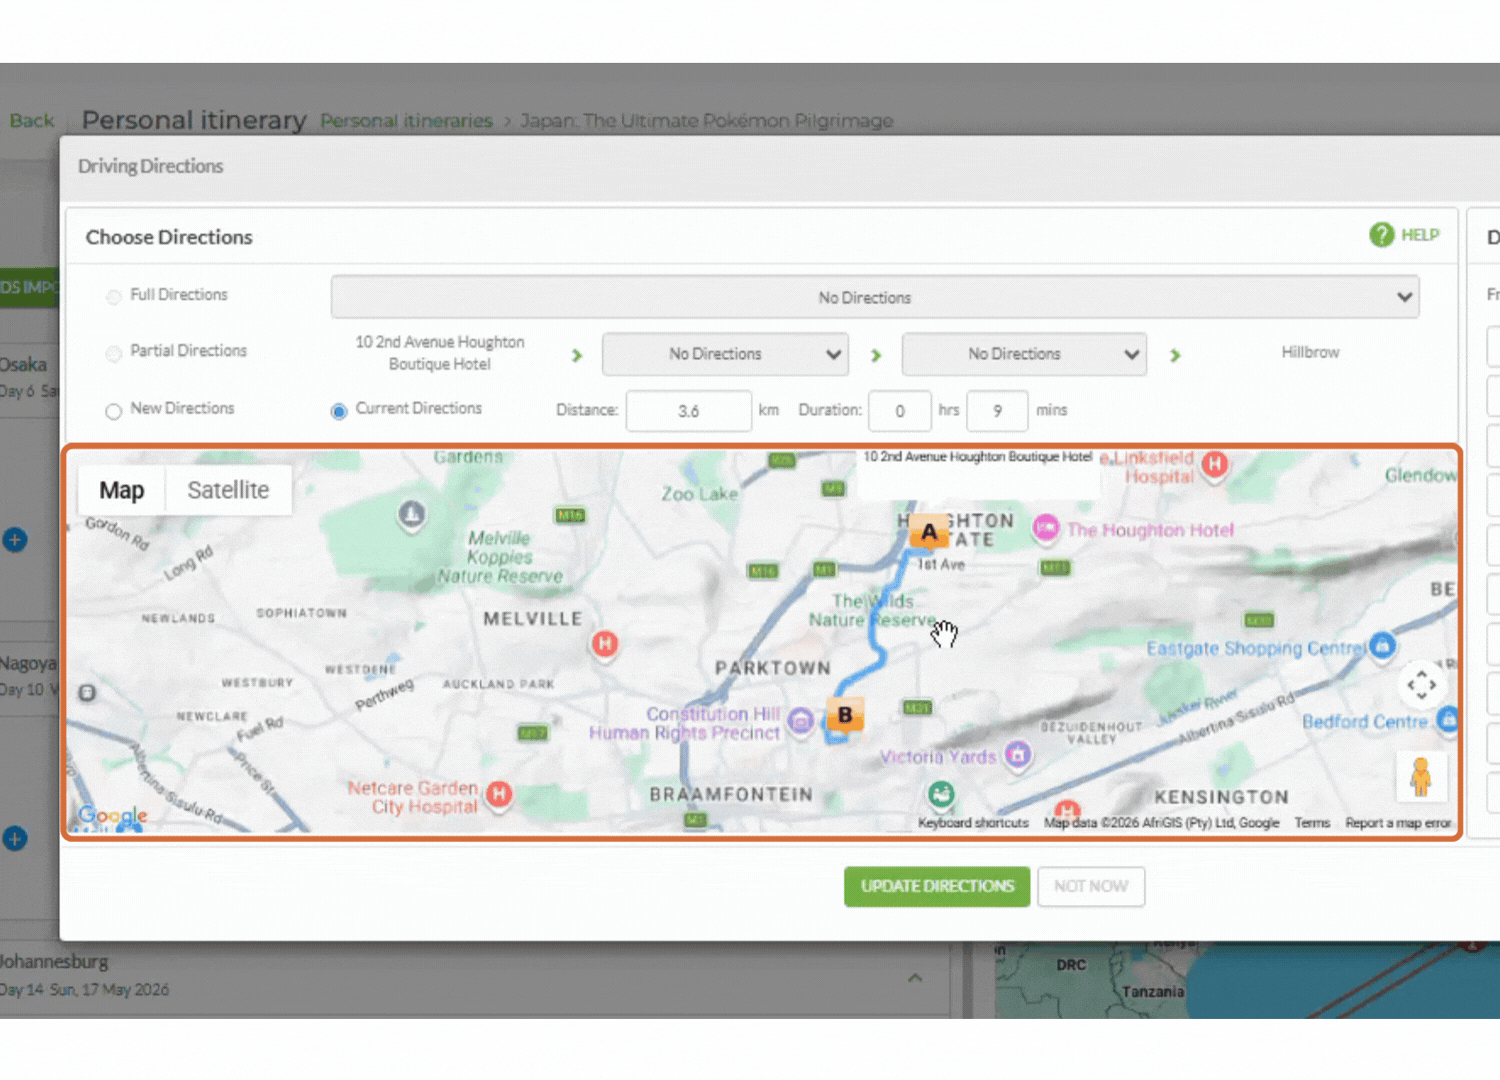Click the BRAAMFONTEIN label on the map
The height and width of the screenshot is (1080, 1500).
(731, 795)
